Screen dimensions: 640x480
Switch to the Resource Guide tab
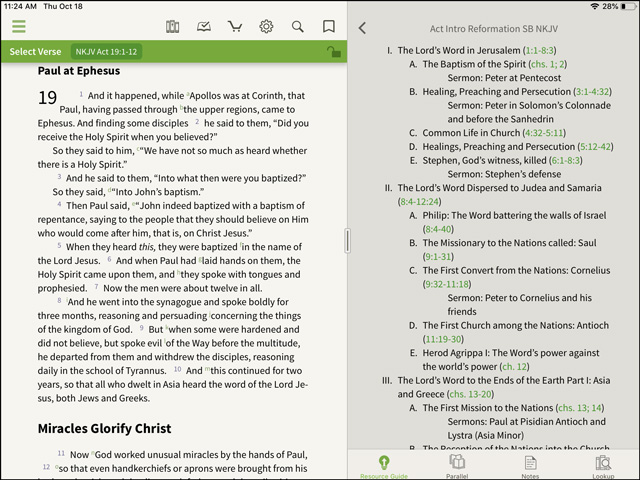coord(384,467)
